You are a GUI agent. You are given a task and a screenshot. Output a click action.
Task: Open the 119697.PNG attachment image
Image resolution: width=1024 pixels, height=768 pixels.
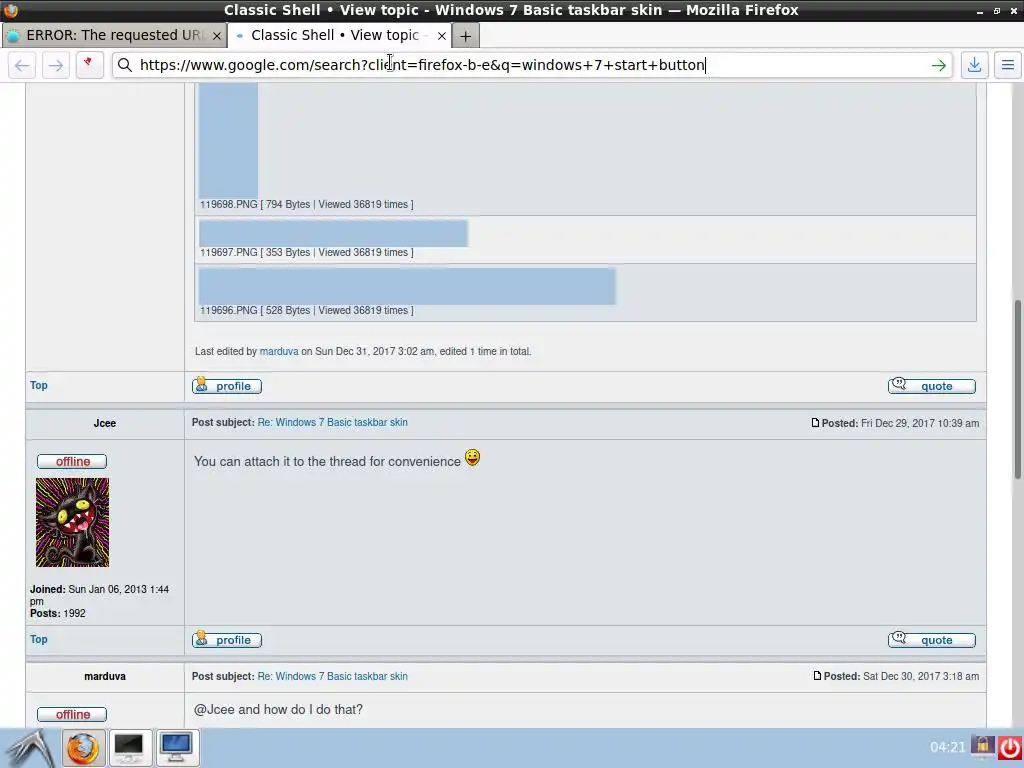(333, 234)
